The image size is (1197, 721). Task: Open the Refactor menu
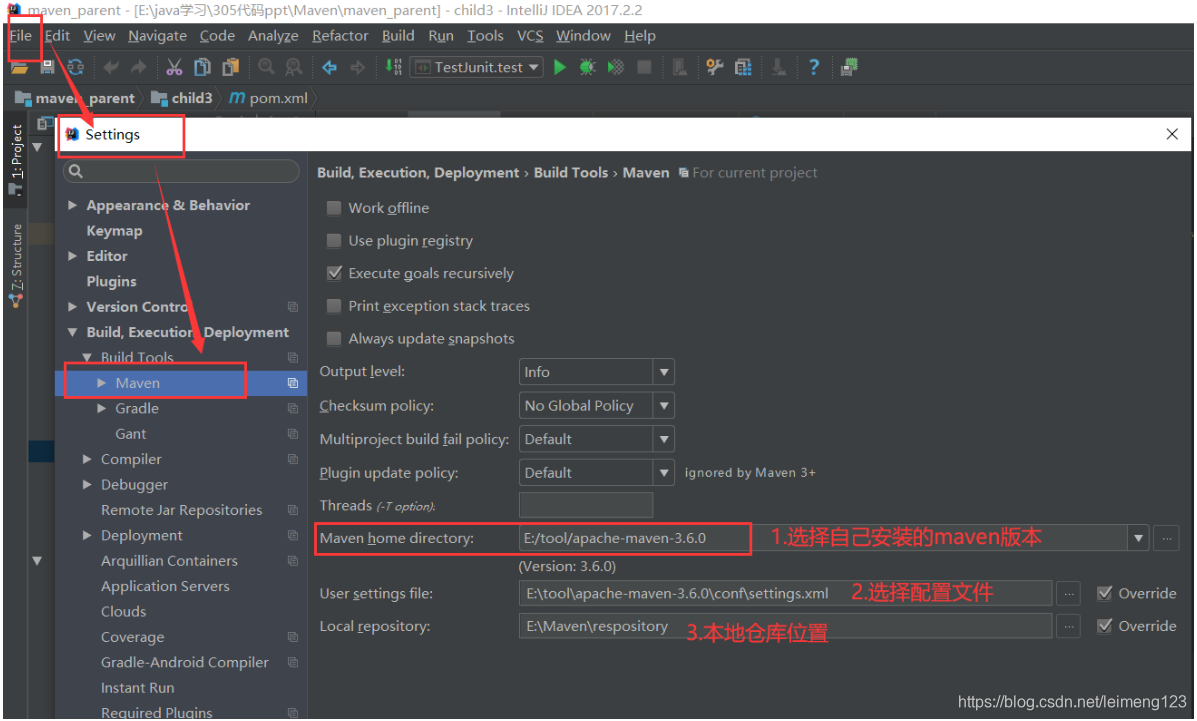click(340, 36)
